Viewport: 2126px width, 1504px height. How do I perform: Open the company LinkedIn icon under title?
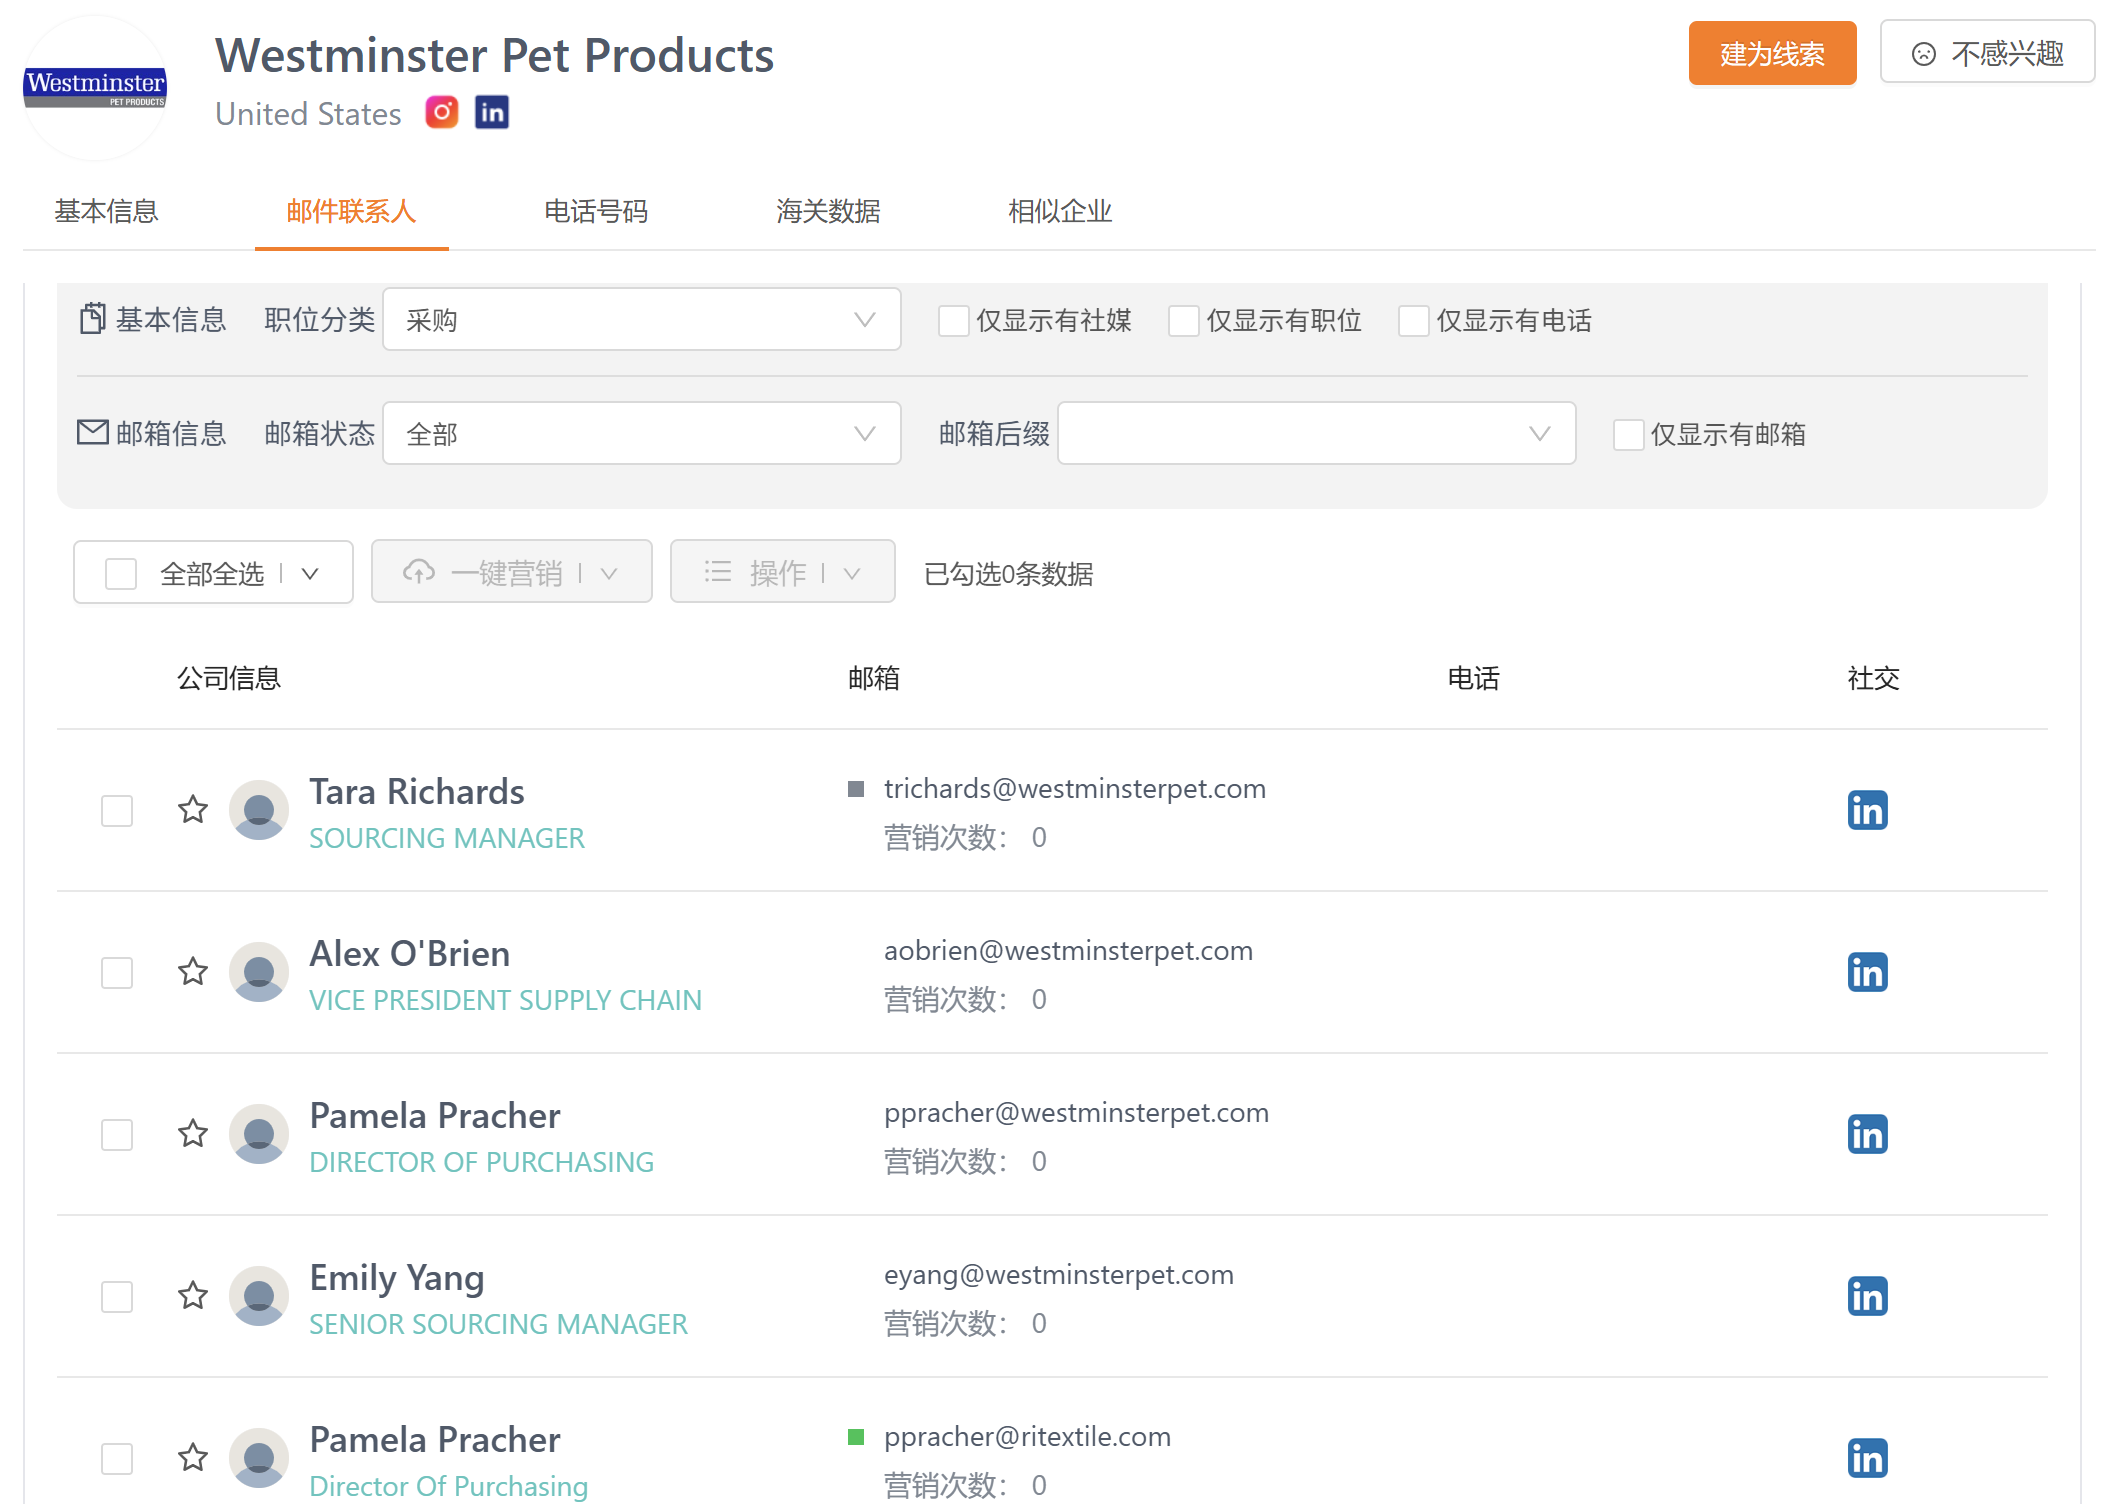click(x=492, y=112)
